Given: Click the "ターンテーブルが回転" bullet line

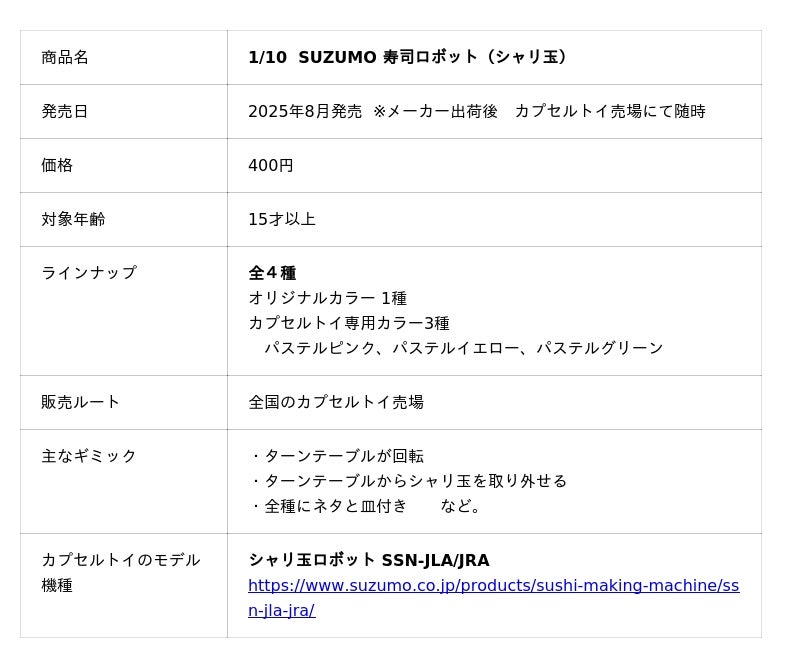Looking at the screenshot, I should point(338,456).
